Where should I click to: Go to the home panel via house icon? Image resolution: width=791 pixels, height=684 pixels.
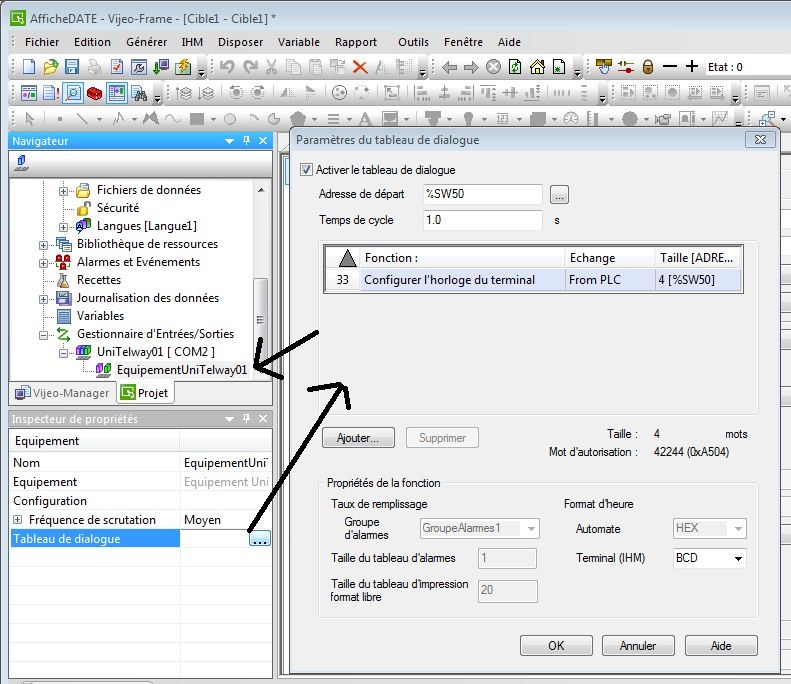(537, 67)
